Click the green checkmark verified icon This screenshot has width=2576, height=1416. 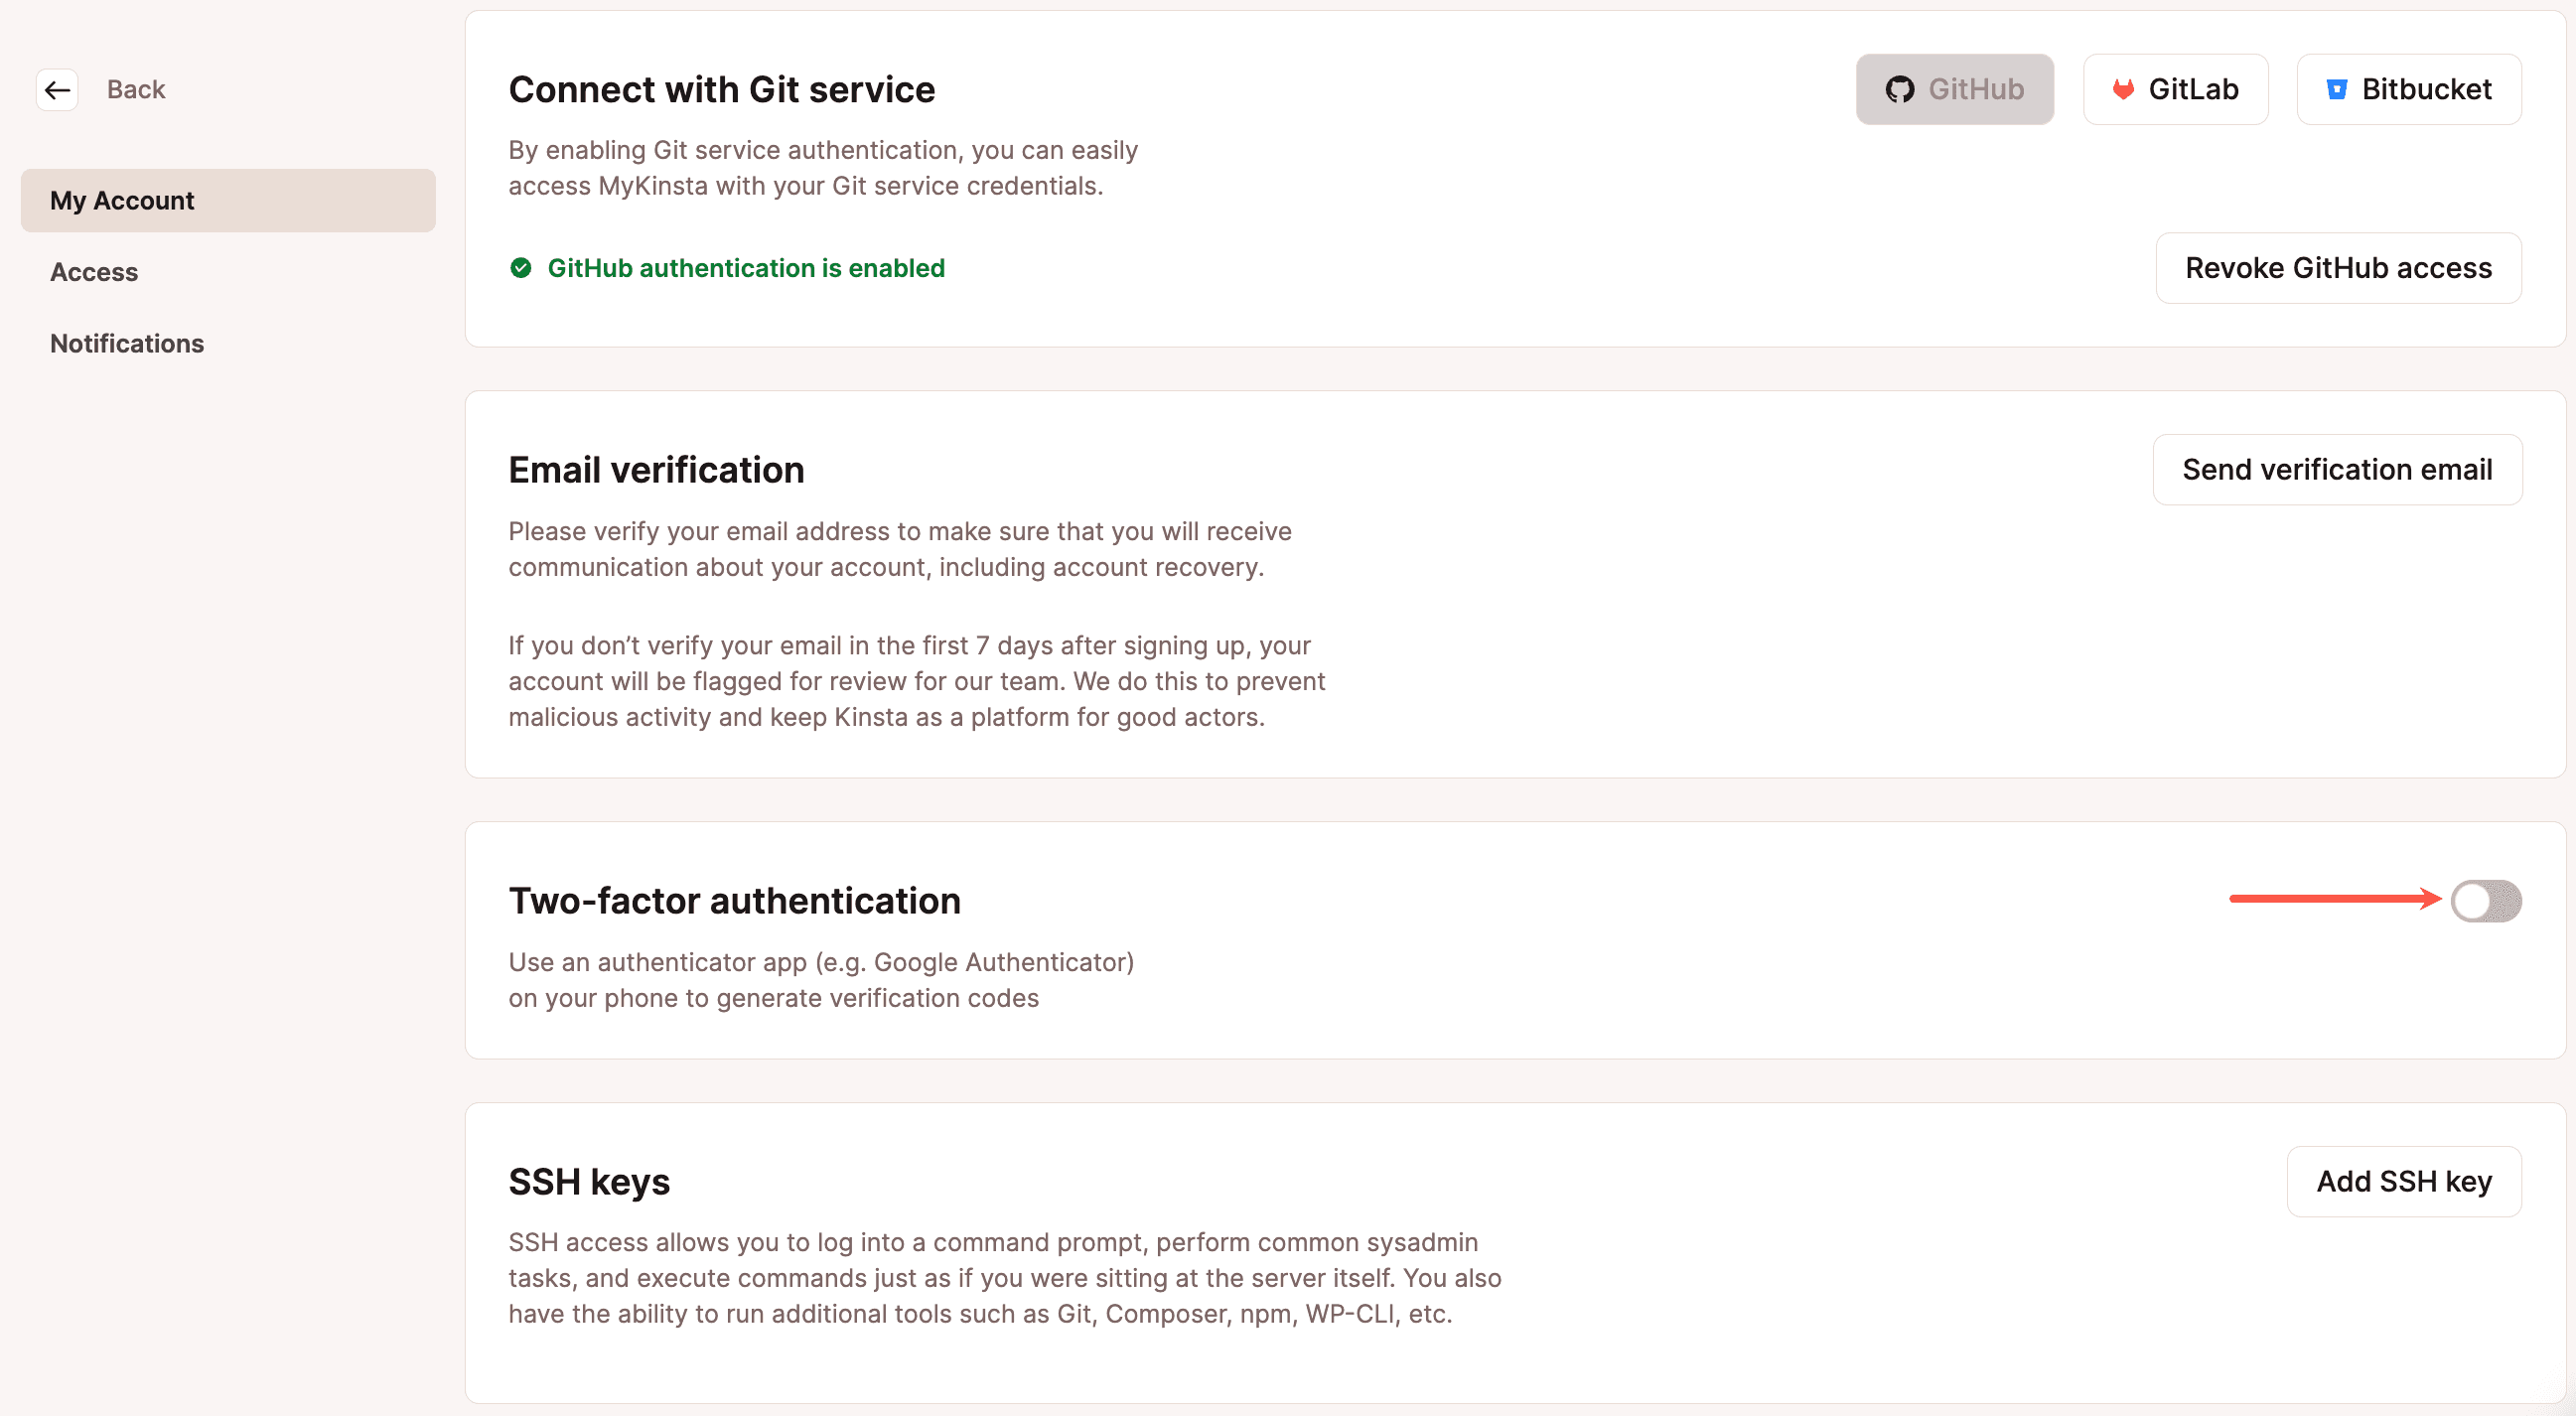click(518, 267)
